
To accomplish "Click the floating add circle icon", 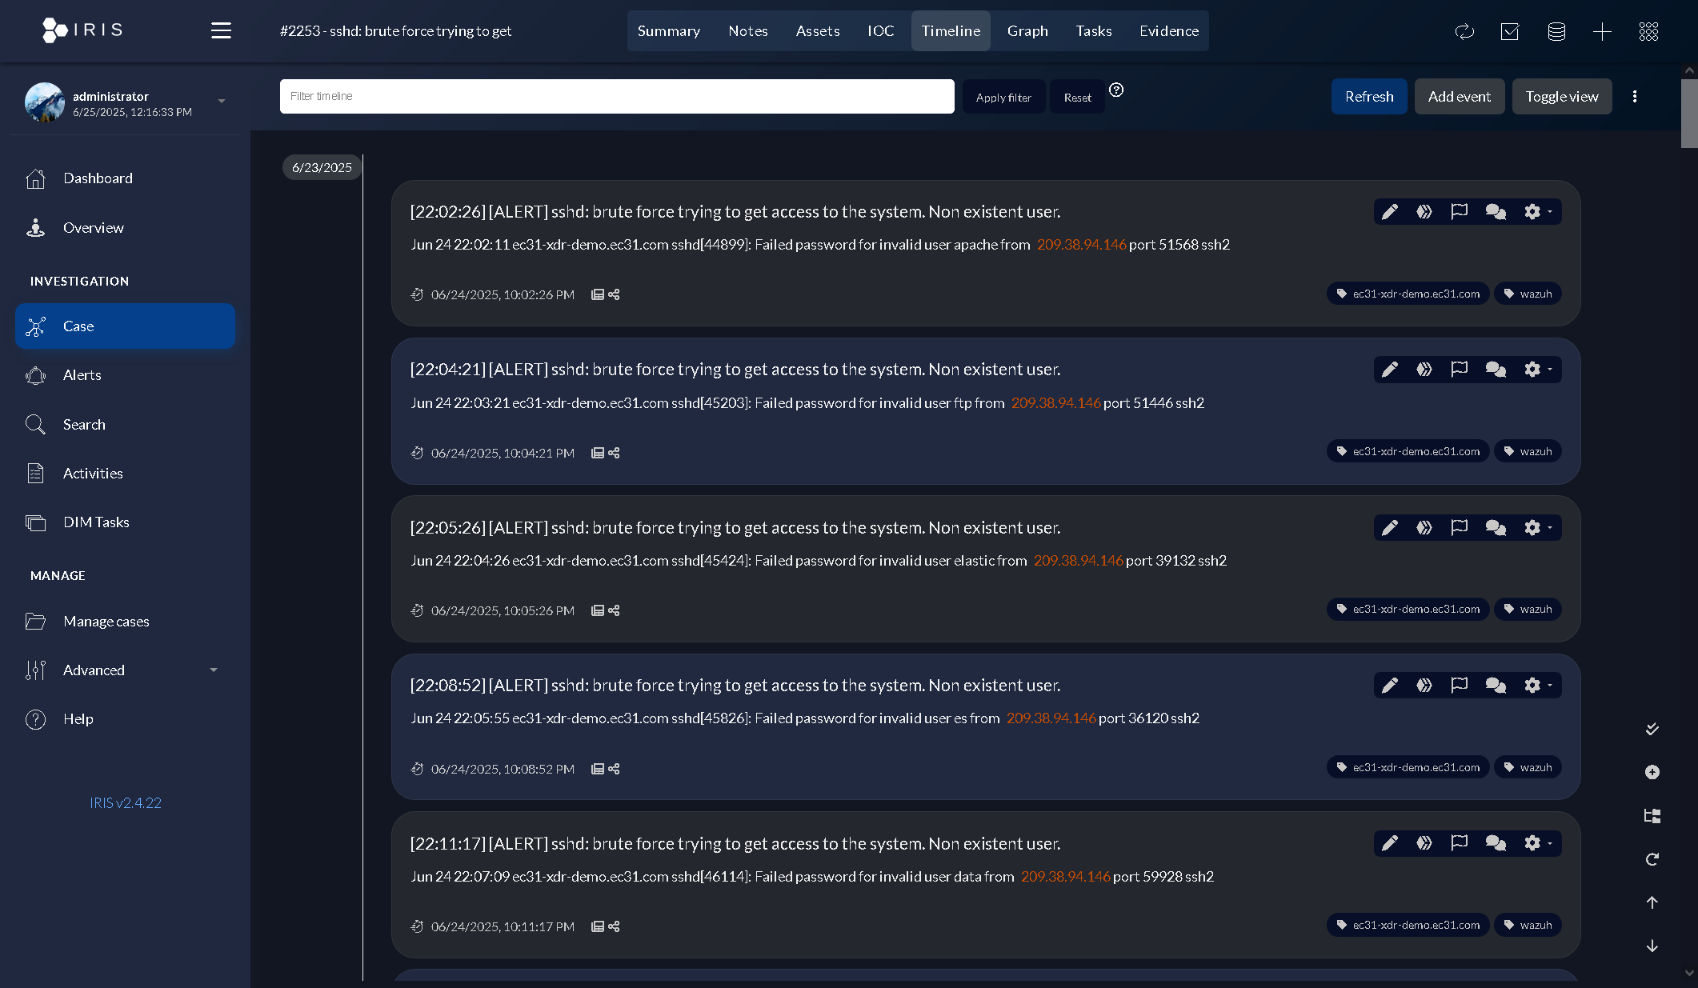I will (x=1652, y=772).
